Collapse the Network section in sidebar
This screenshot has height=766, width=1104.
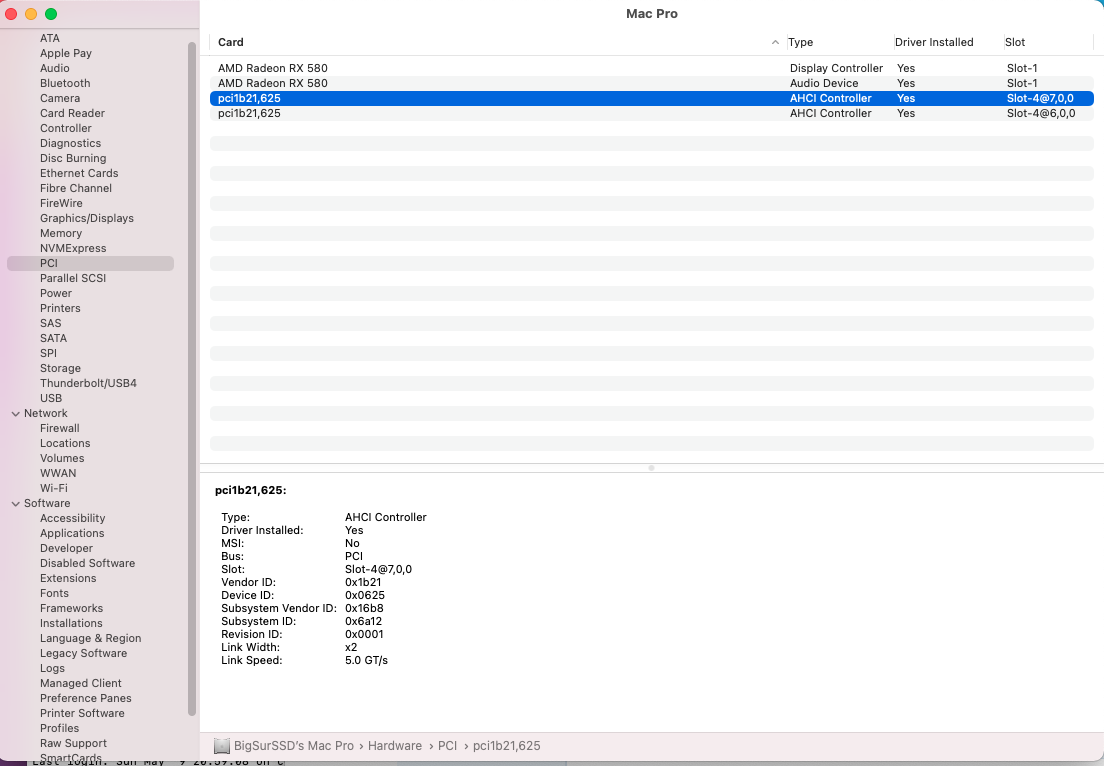[x=15, y=414]
